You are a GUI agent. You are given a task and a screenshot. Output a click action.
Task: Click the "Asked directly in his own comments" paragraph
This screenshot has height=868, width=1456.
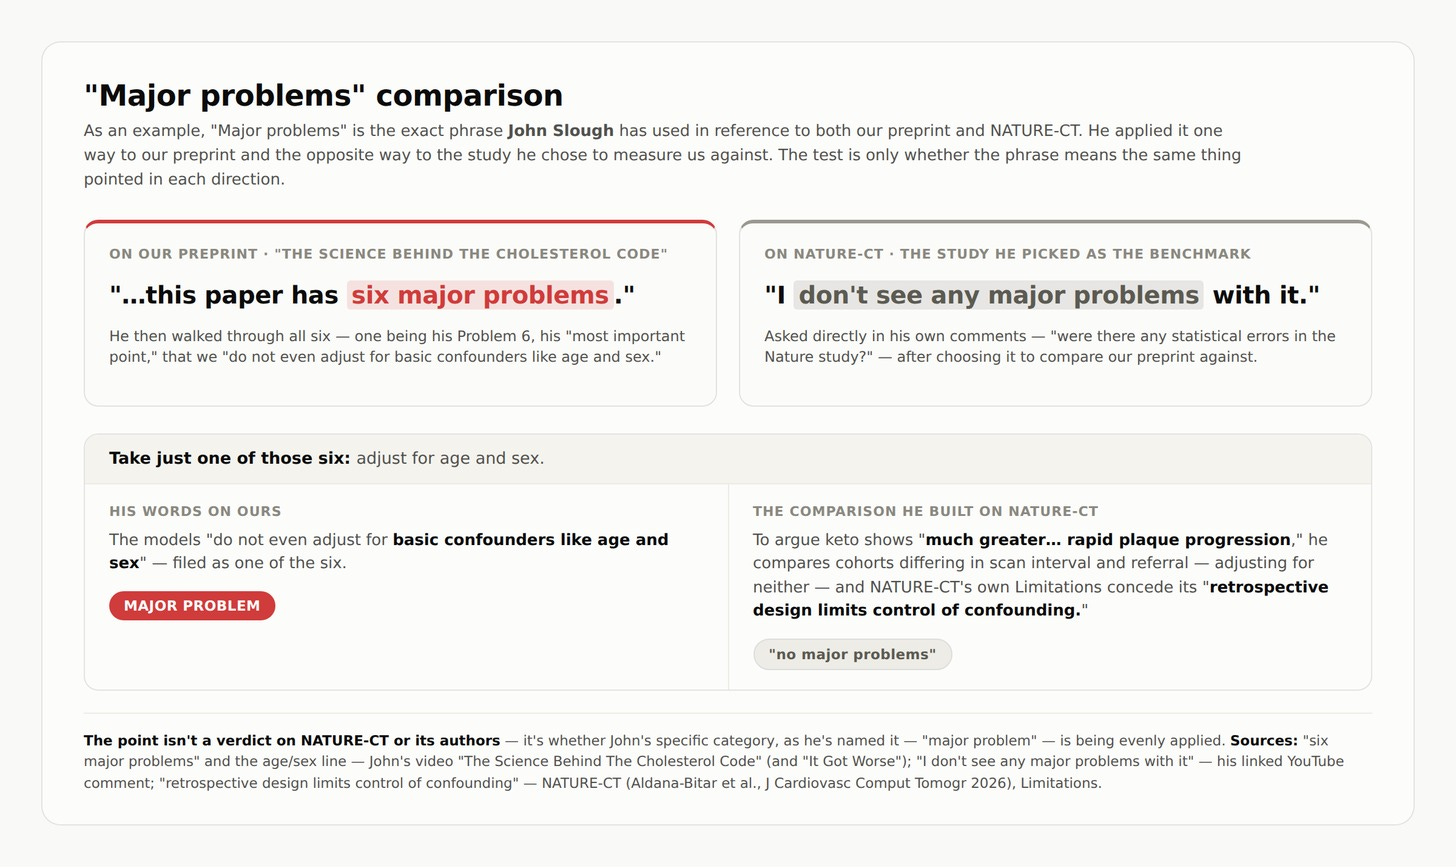click(x=1050, y=346)
